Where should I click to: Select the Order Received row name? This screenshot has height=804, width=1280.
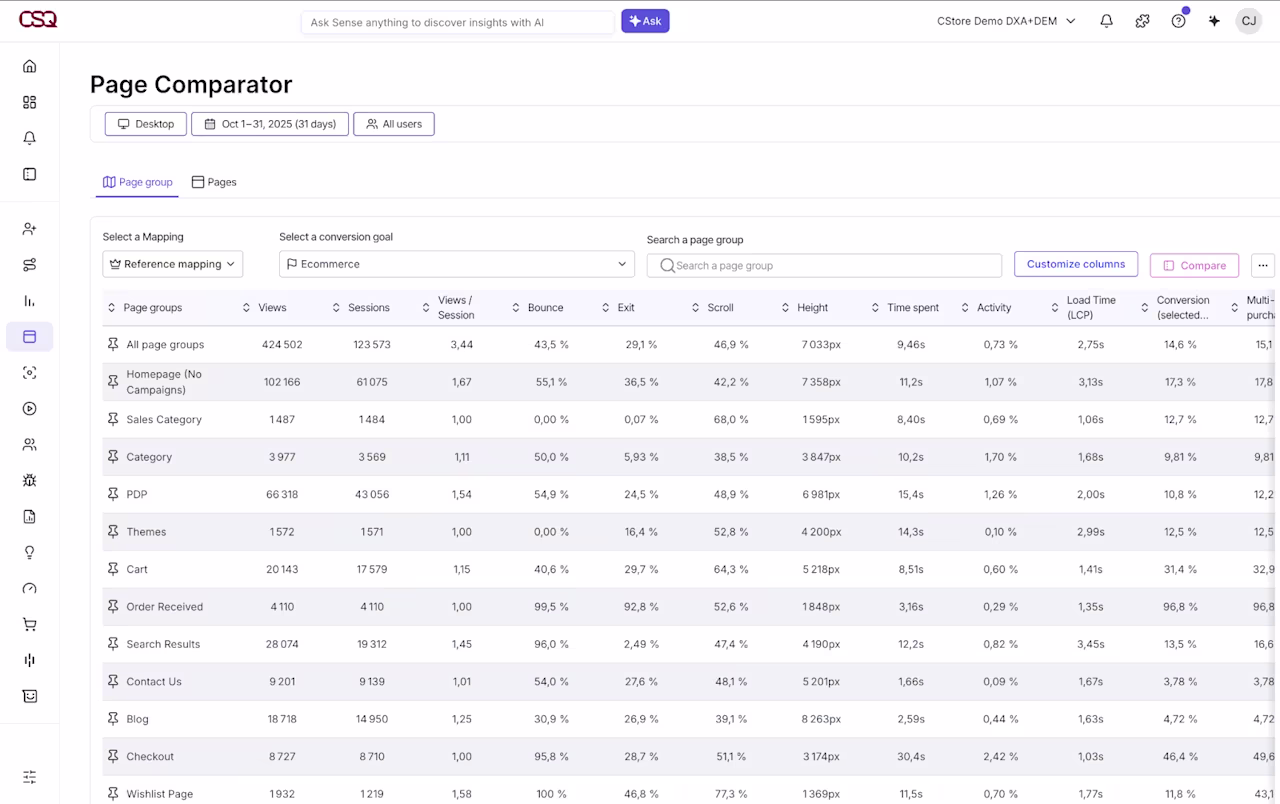164,607
